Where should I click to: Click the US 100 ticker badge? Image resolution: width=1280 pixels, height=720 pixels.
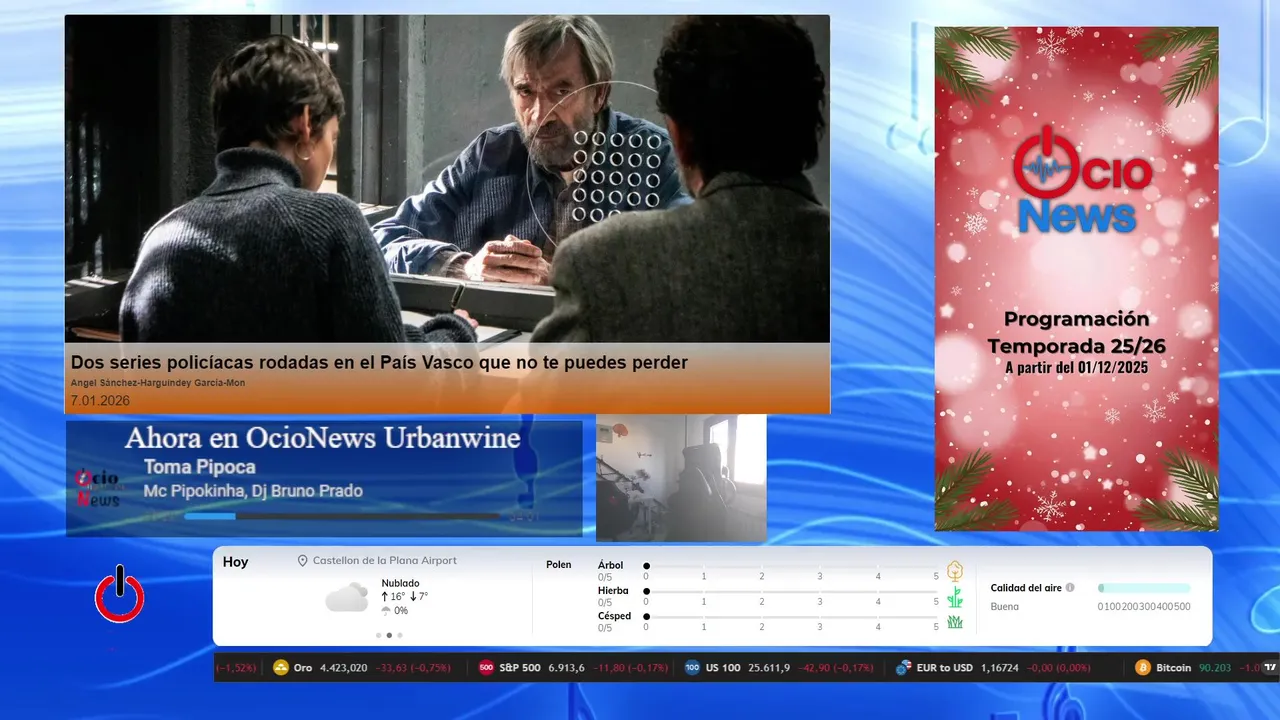(x=692, y=668)
